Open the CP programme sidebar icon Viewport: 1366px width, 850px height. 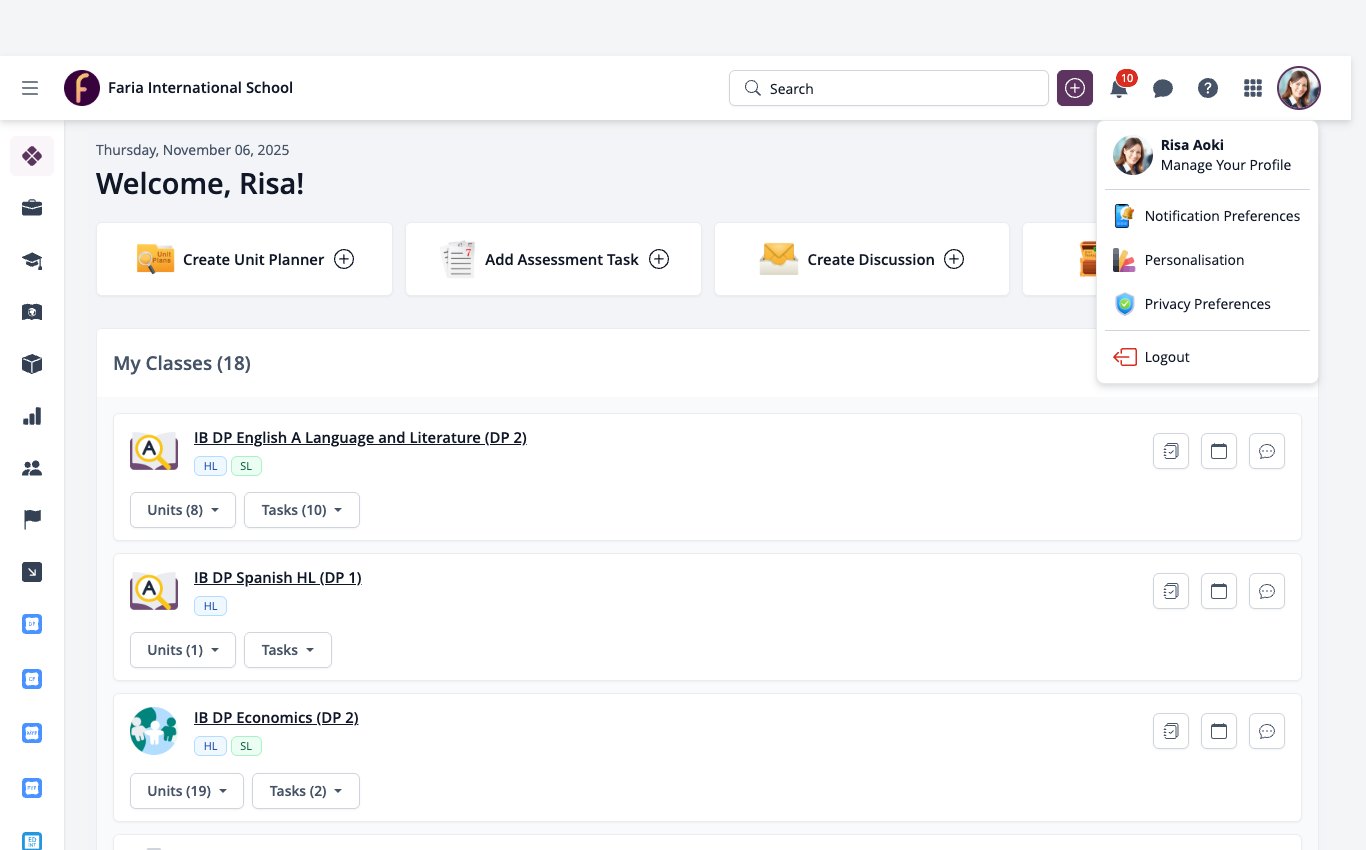[32, 679]
